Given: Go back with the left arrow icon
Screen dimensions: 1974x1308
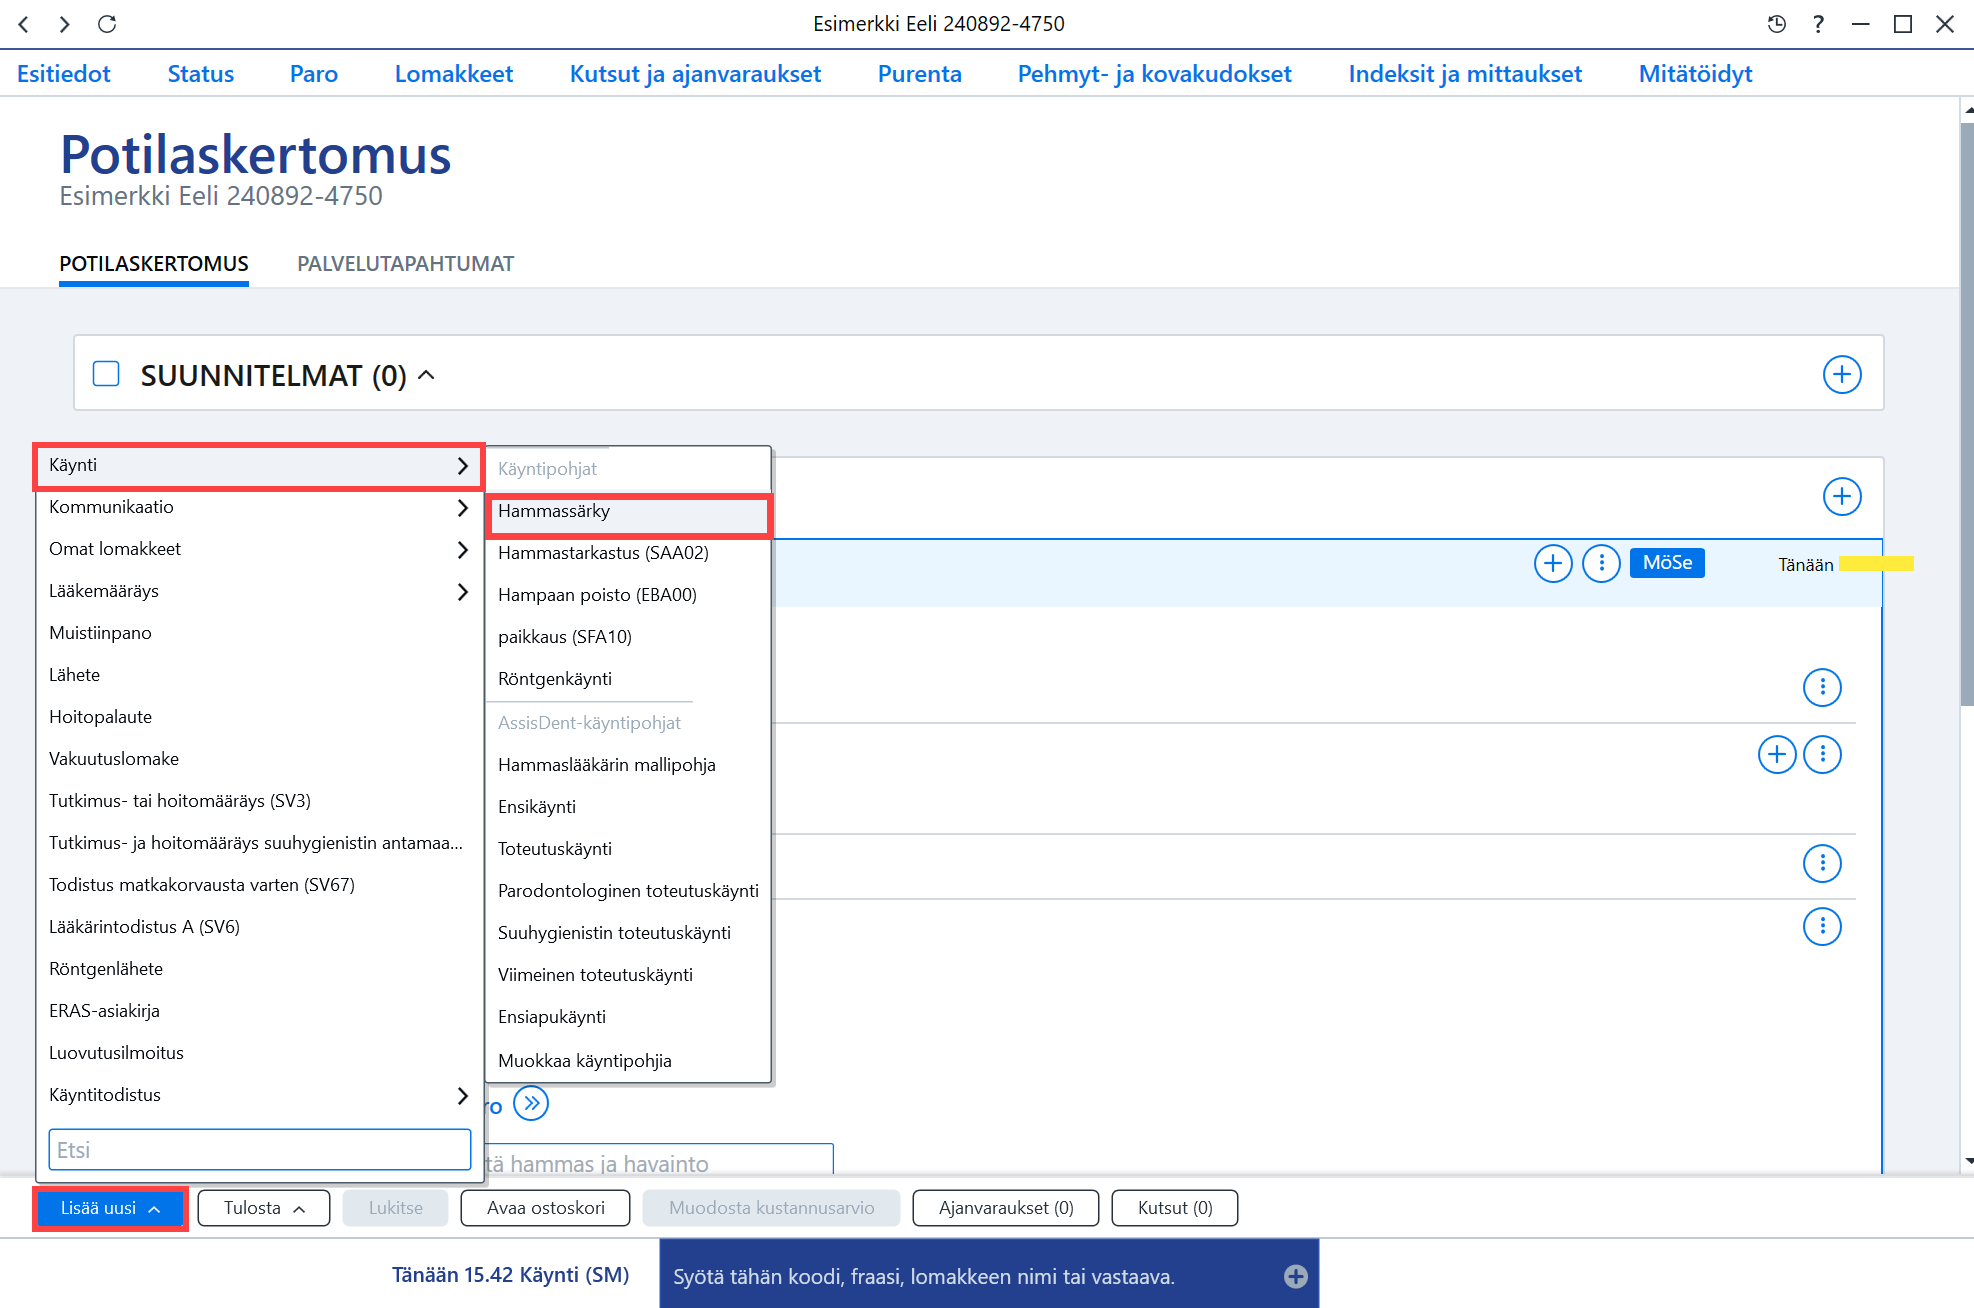Looking at the screenshot, I should [24, 24].
